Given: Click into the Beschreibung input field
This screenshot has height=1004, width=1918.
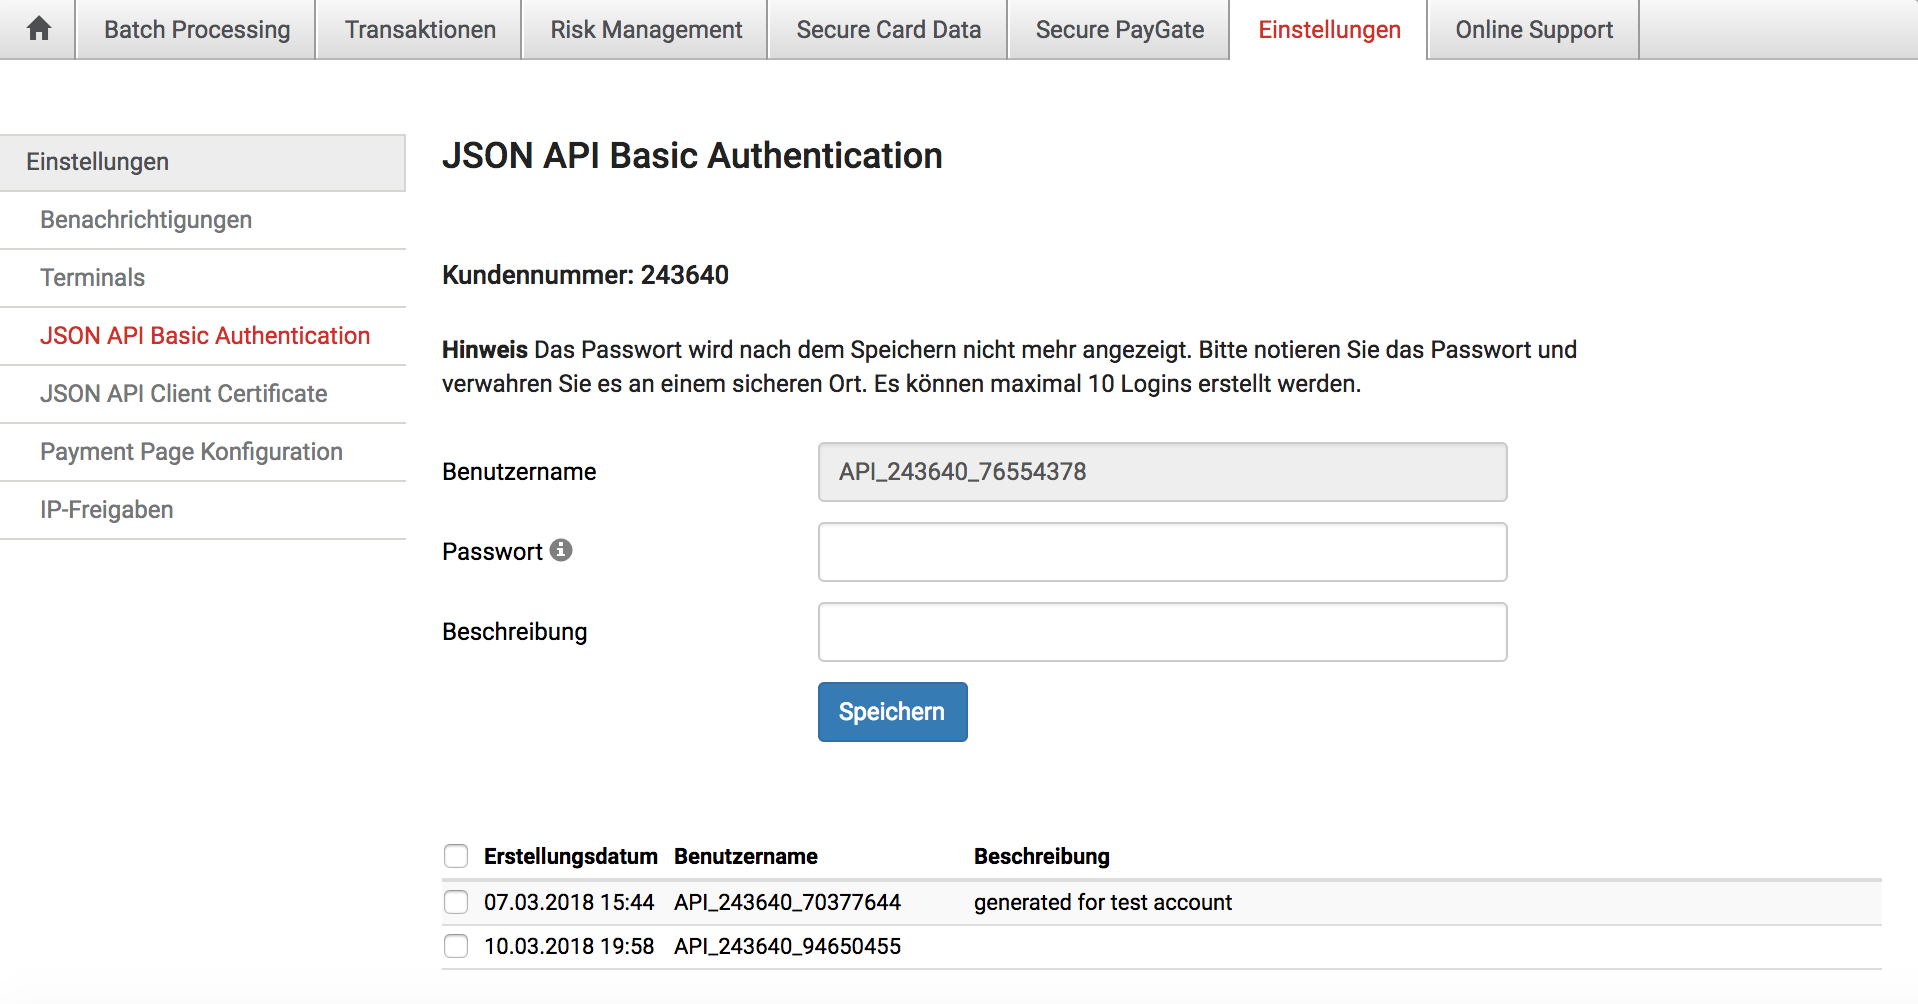Looking at the screenshot, I should [1161, 631].
